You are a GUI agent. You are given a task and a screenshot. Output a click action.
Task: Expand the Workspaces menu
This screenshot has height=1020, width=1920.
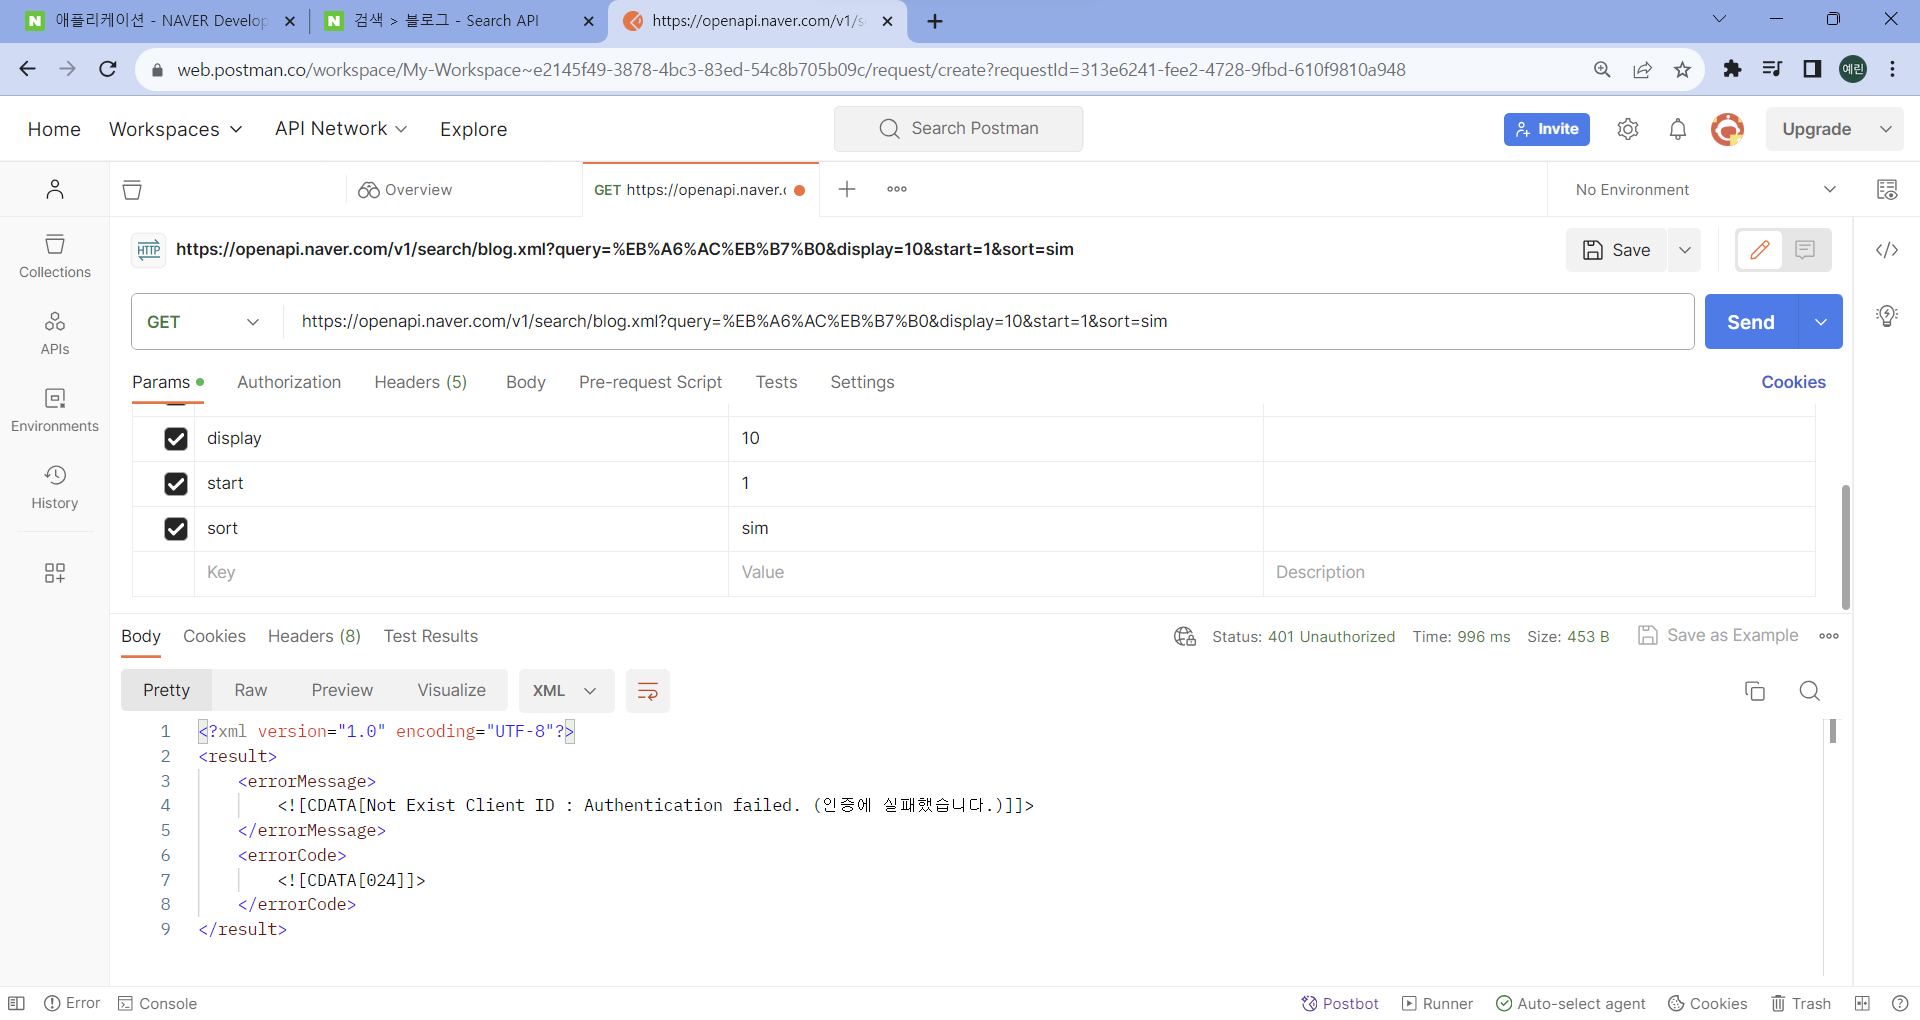coord(176,129)
